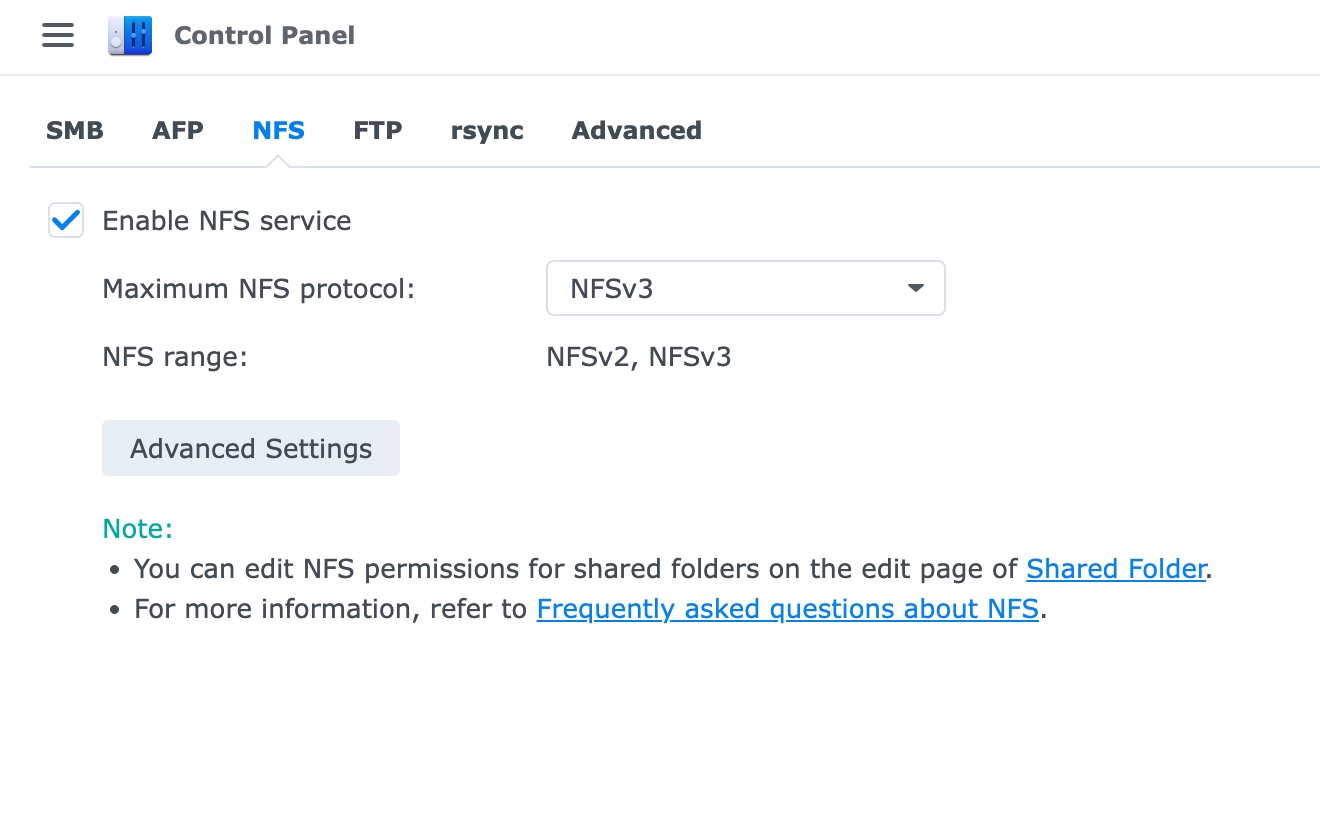Image resolution: width=1320 pixels, height=826 pixels.
Task: Click the NFSv3 dropdown arrow
Action: (x=915, y=288)
